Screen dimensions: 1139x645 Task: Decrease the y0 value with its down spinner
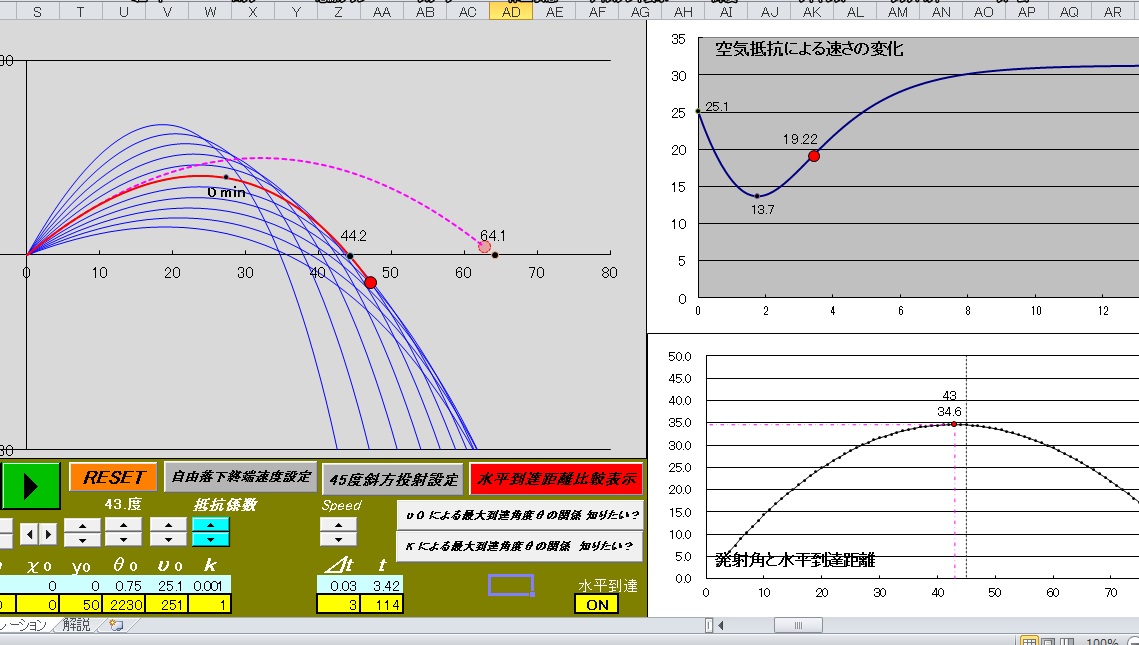click(82, 540)
